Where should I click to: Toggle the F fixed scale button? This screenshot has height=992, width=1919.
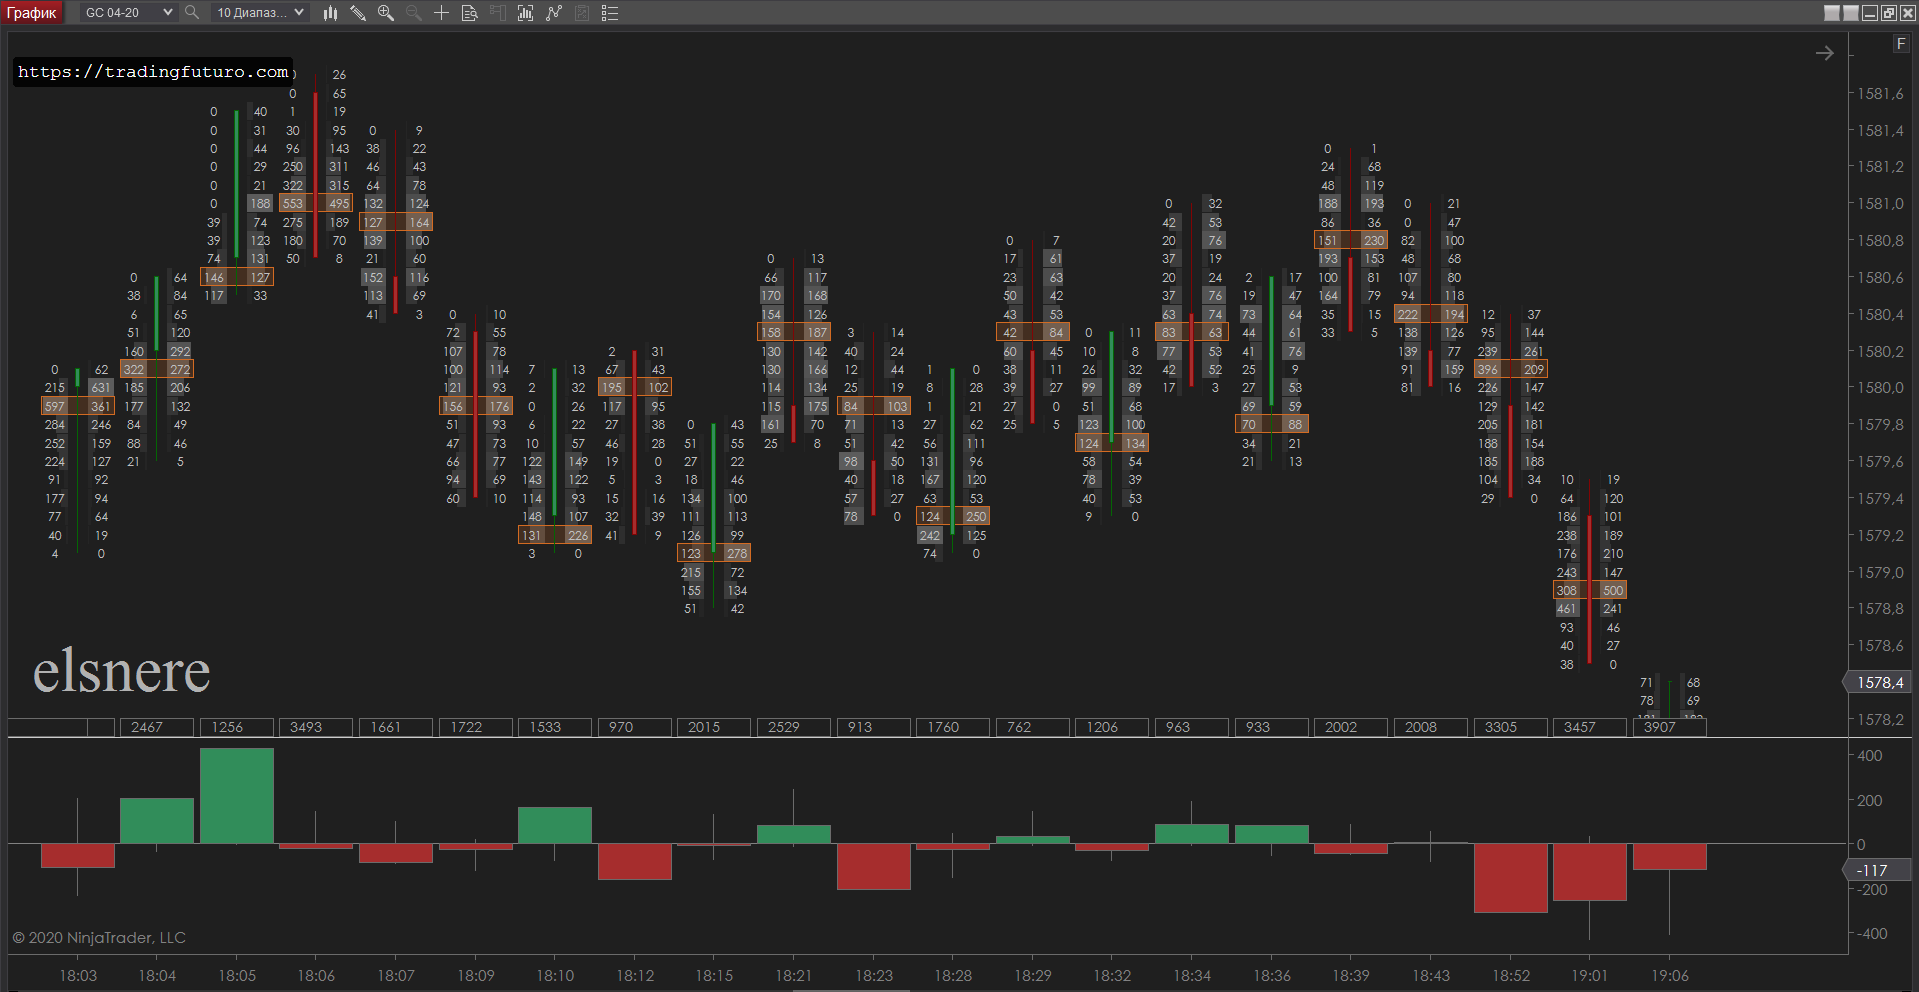point(1900,44)
